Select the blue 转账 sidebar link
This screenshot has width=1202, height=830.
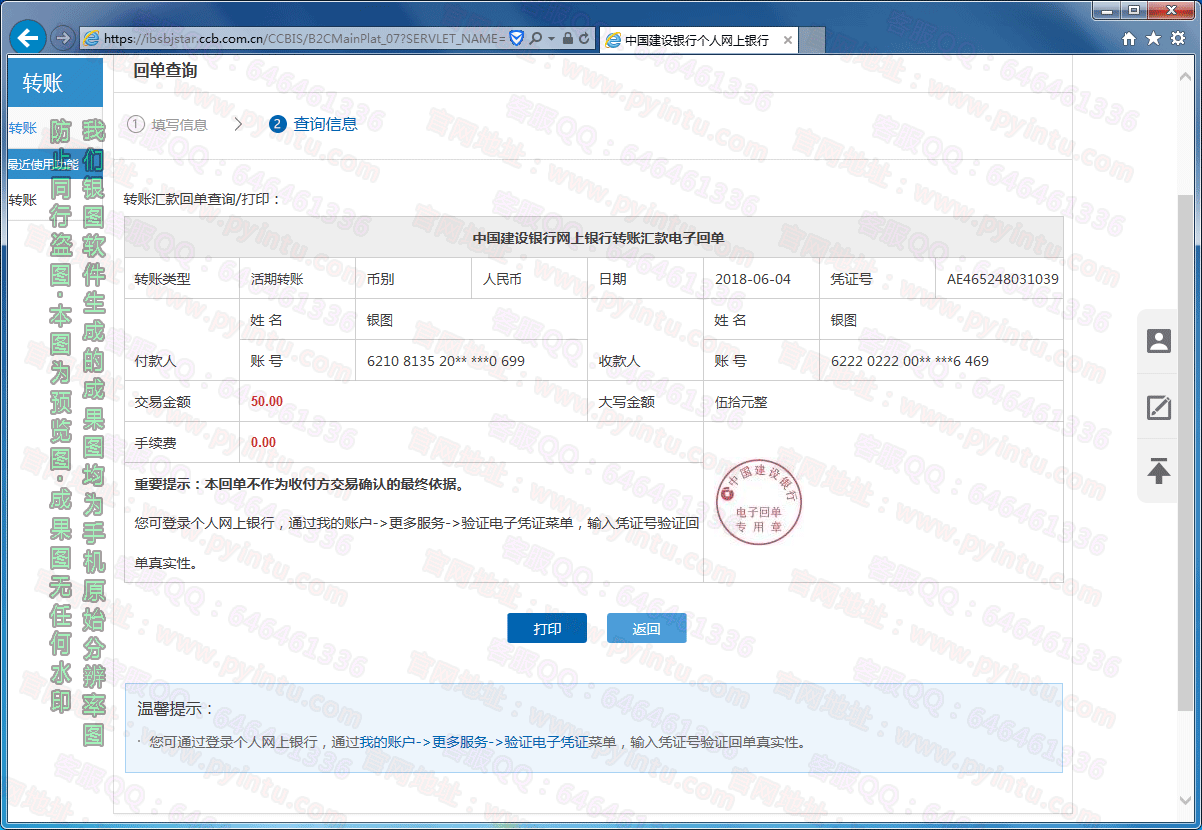(23, 128)
